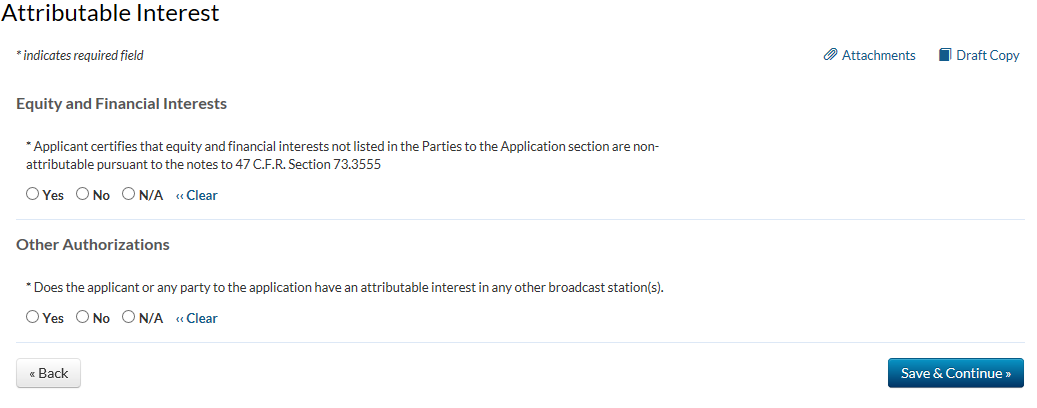The image size is (1037, 408).
Task: Open the Draft Copy link text
Action: [x=987, y=56]
